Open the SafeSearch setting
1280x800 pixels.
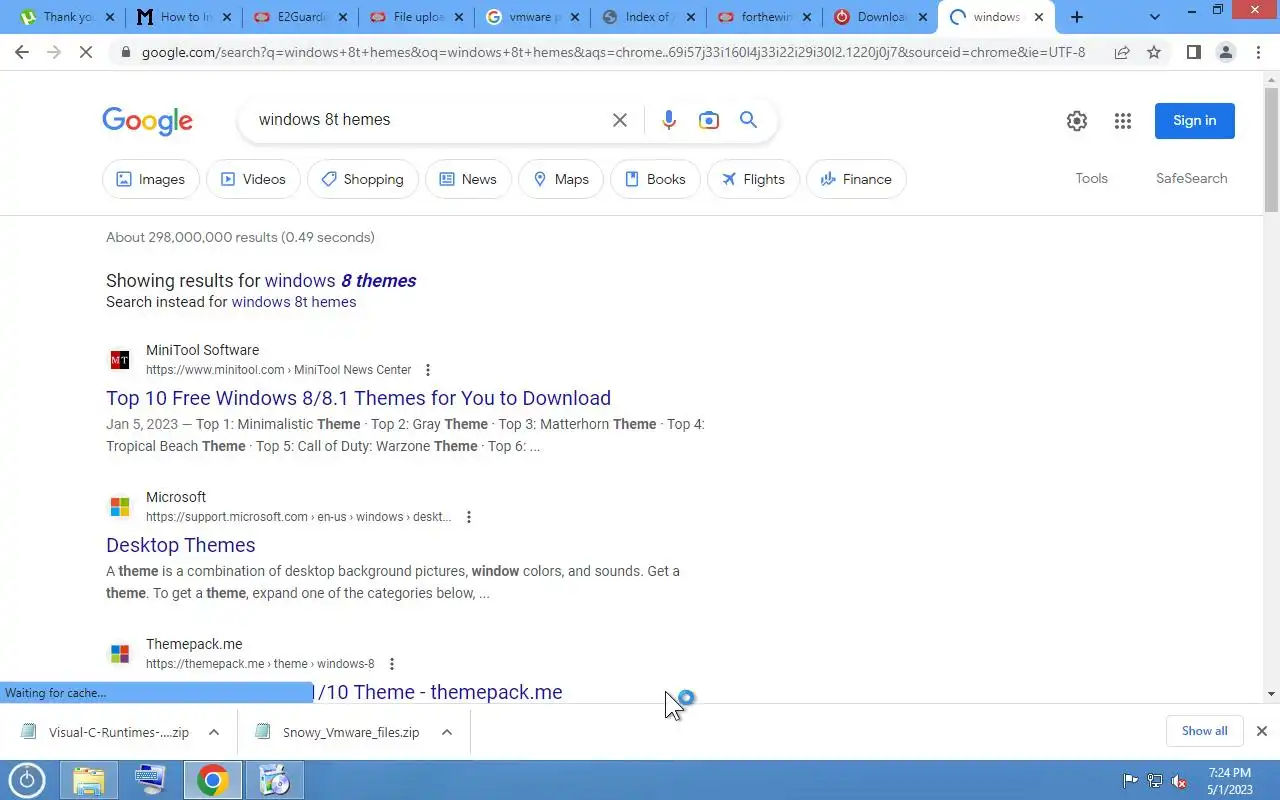click(x=1191, y=178)
